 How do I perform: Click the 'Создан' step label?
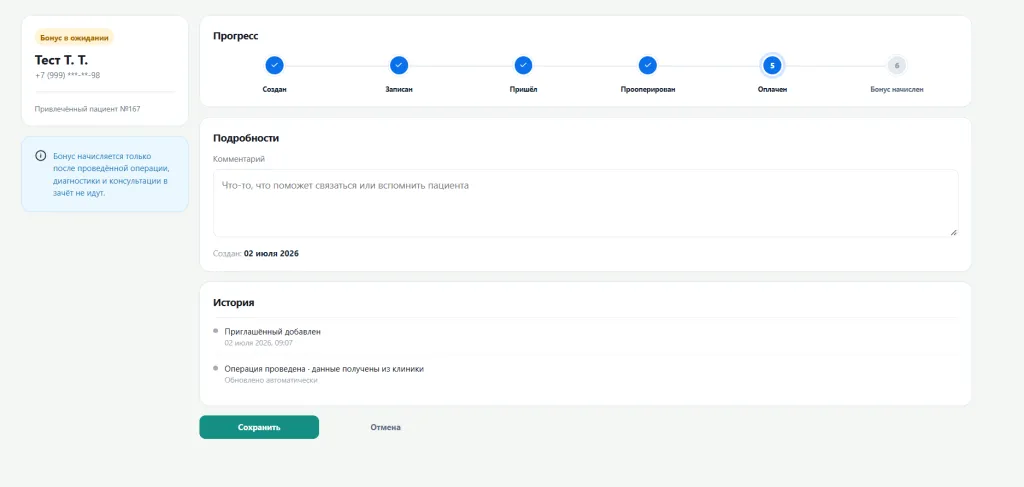coord(274,89)
